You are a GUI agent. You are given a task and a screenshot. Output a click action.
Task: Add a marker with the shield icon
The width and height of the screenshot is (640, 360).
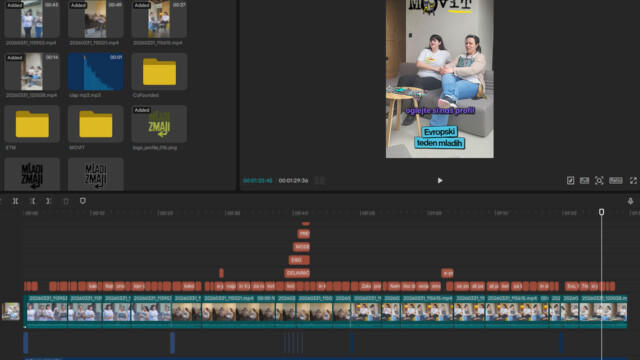click(82, 201)
